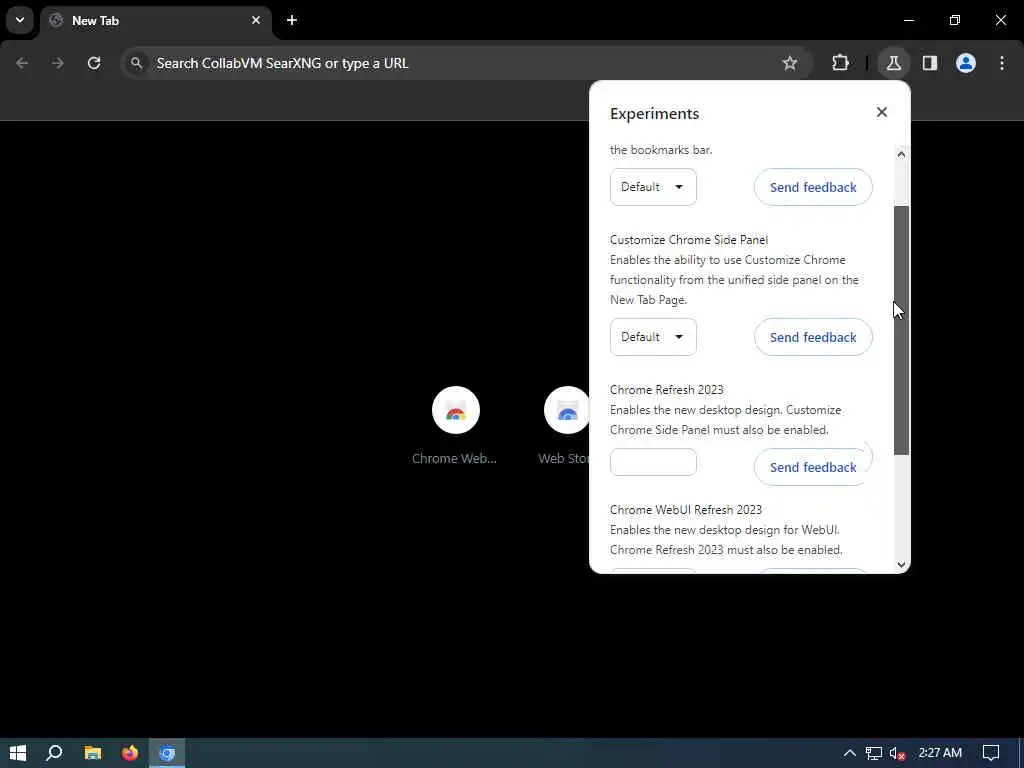
Task: Show hidden system tray icons
Action: coord(850,753)
